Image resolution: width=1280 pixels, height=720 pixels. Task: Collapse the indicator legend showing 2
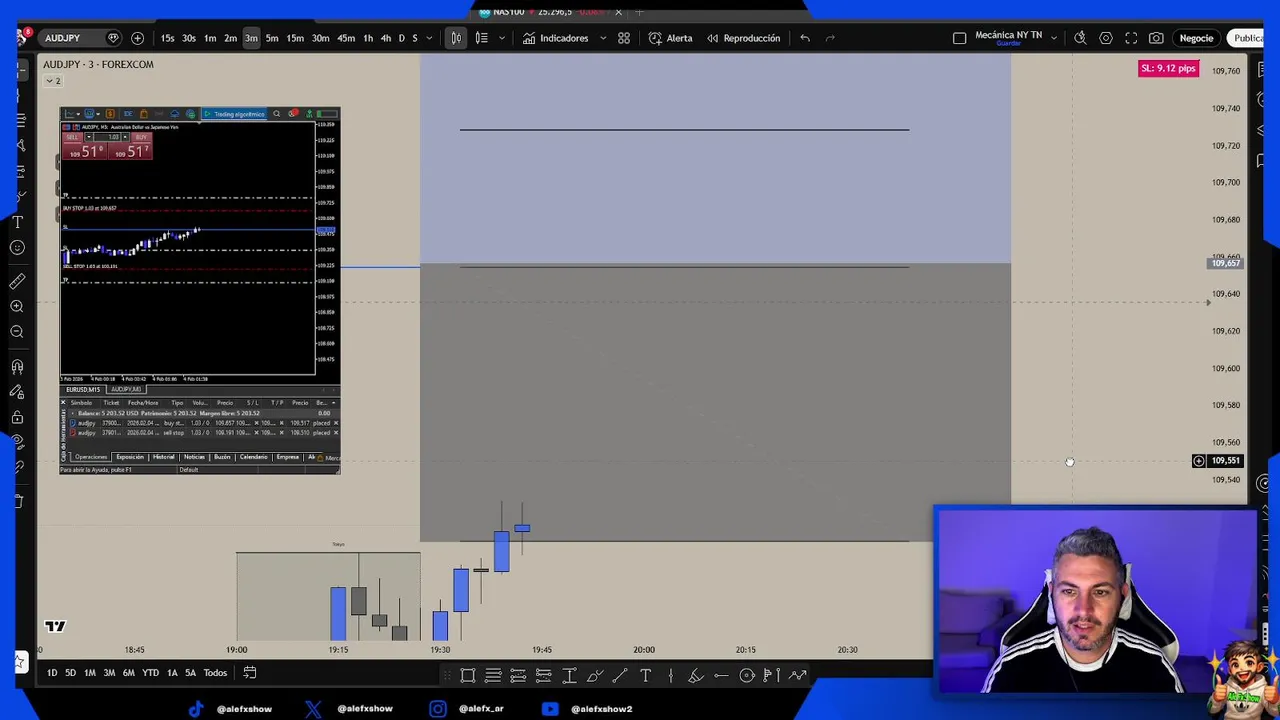pyautogui.click(x=52, y=80)
